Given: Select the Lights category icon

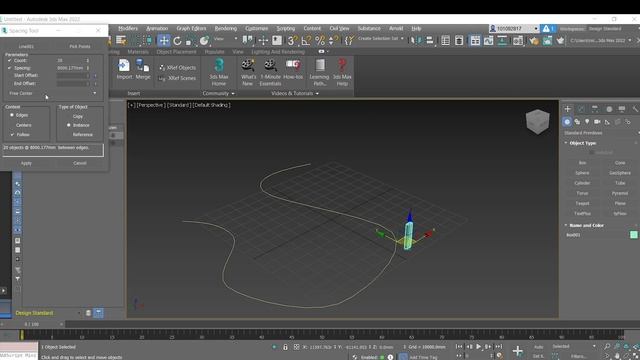Looking at the screenshot, I should [587, 122].
